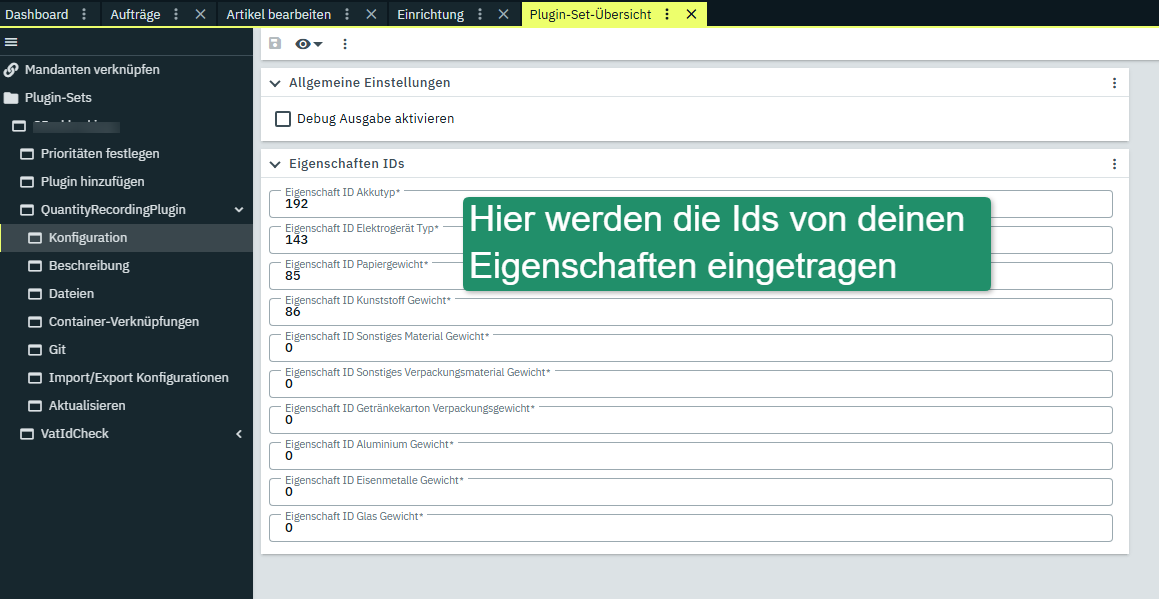Open the three-dot toolbar options menu
The image size is (1159, 599).
coord(345,44)
